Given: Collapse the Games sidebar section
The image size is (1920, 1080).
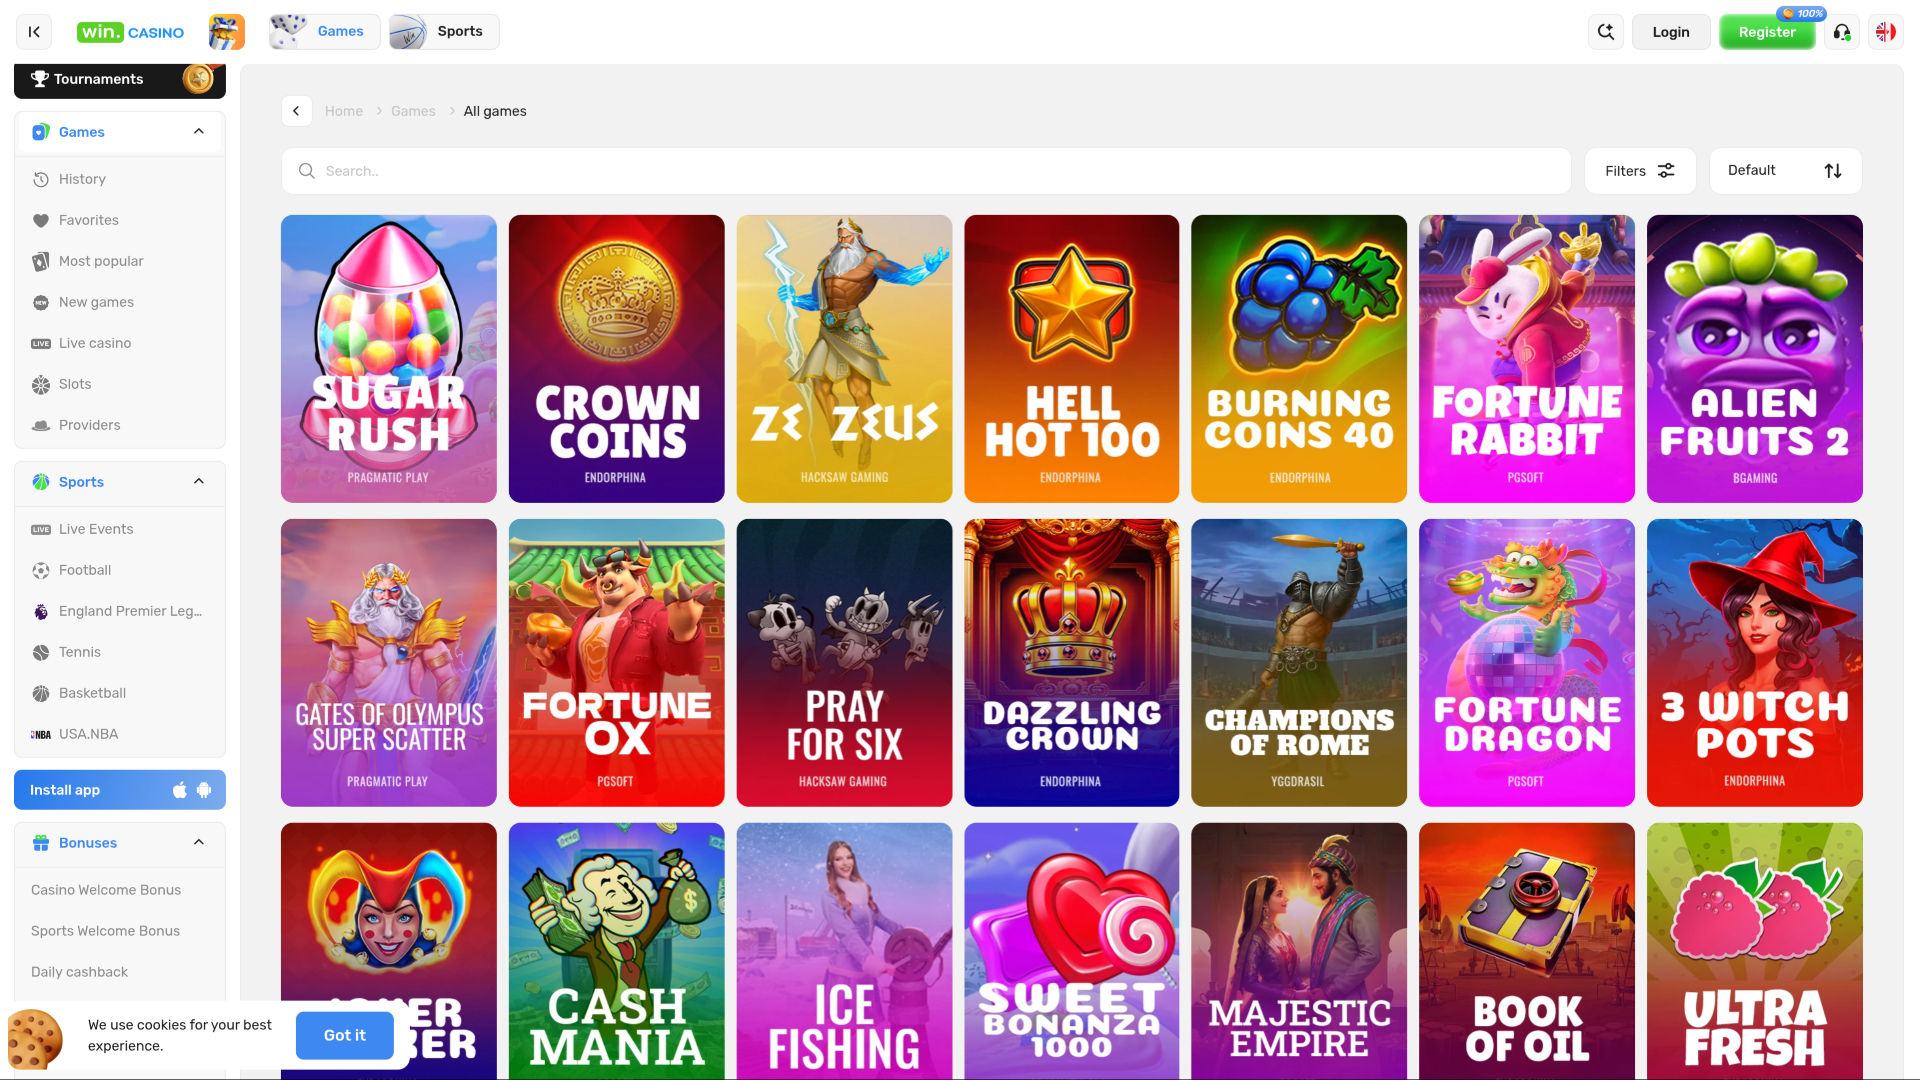Looking at the screenshot, I should [x=199, y=132].
